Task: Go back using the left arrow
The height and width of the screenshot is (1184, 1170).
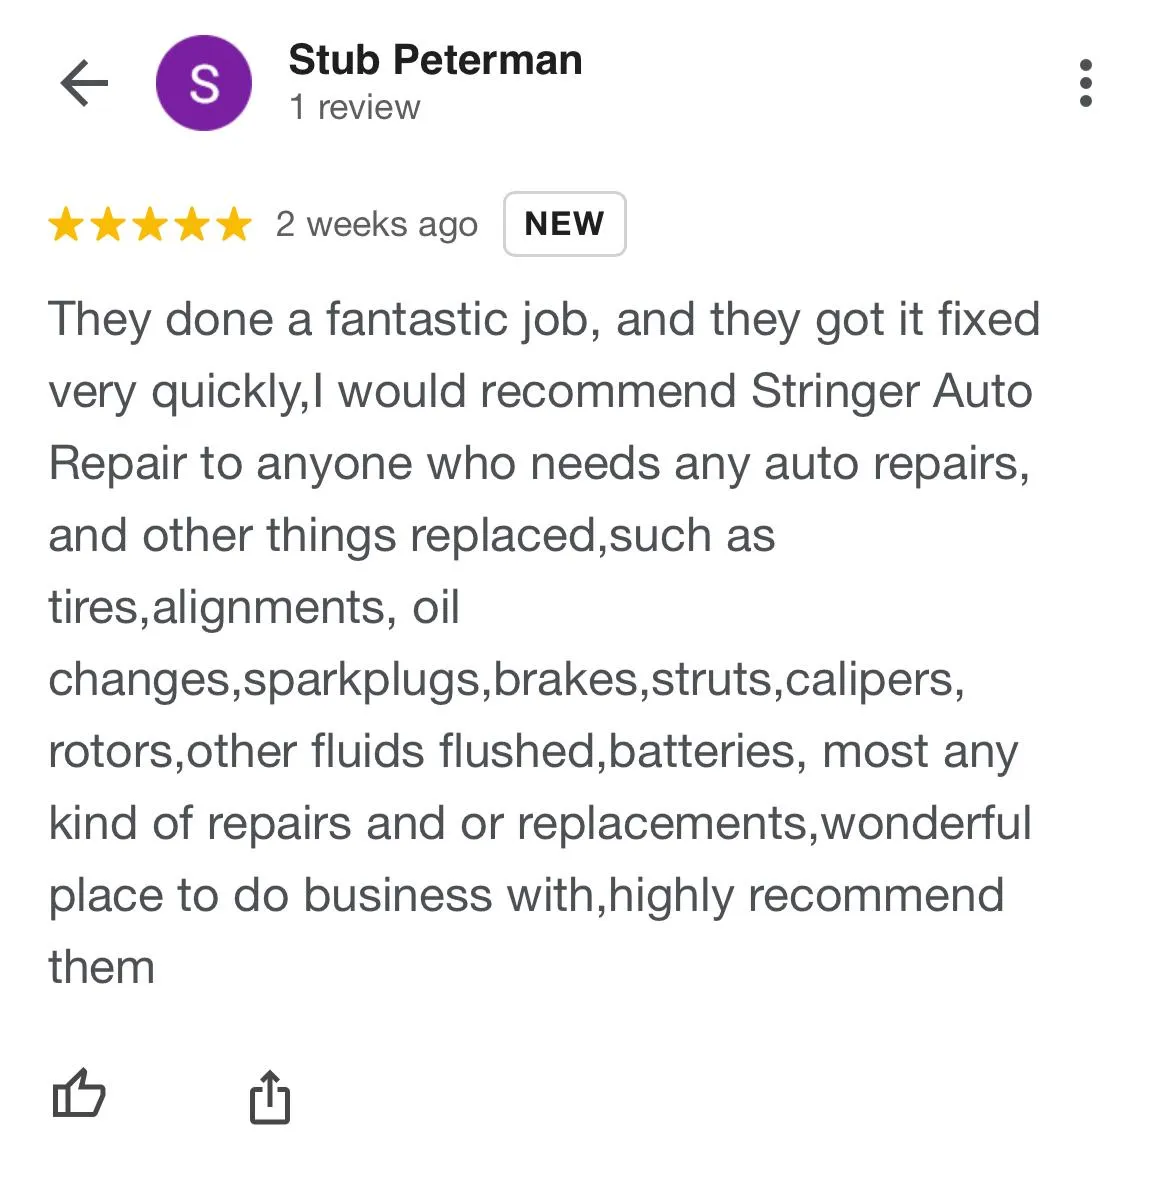Action: coord(85,83)
